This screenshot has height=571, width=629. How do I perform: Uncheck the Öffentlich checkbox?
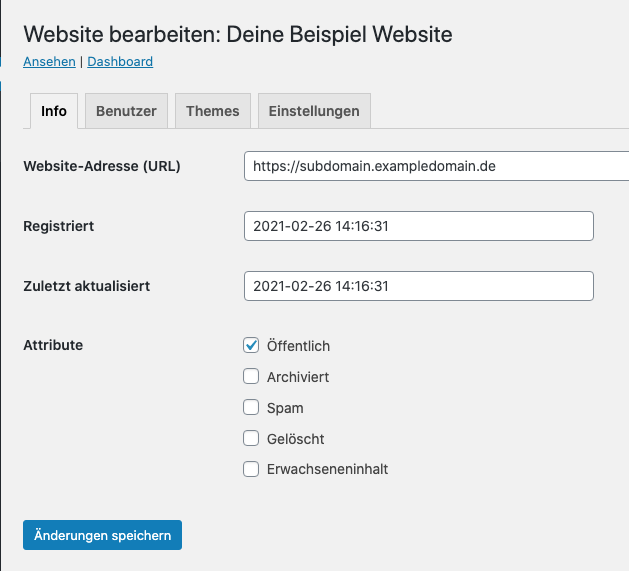coord(251,345)
